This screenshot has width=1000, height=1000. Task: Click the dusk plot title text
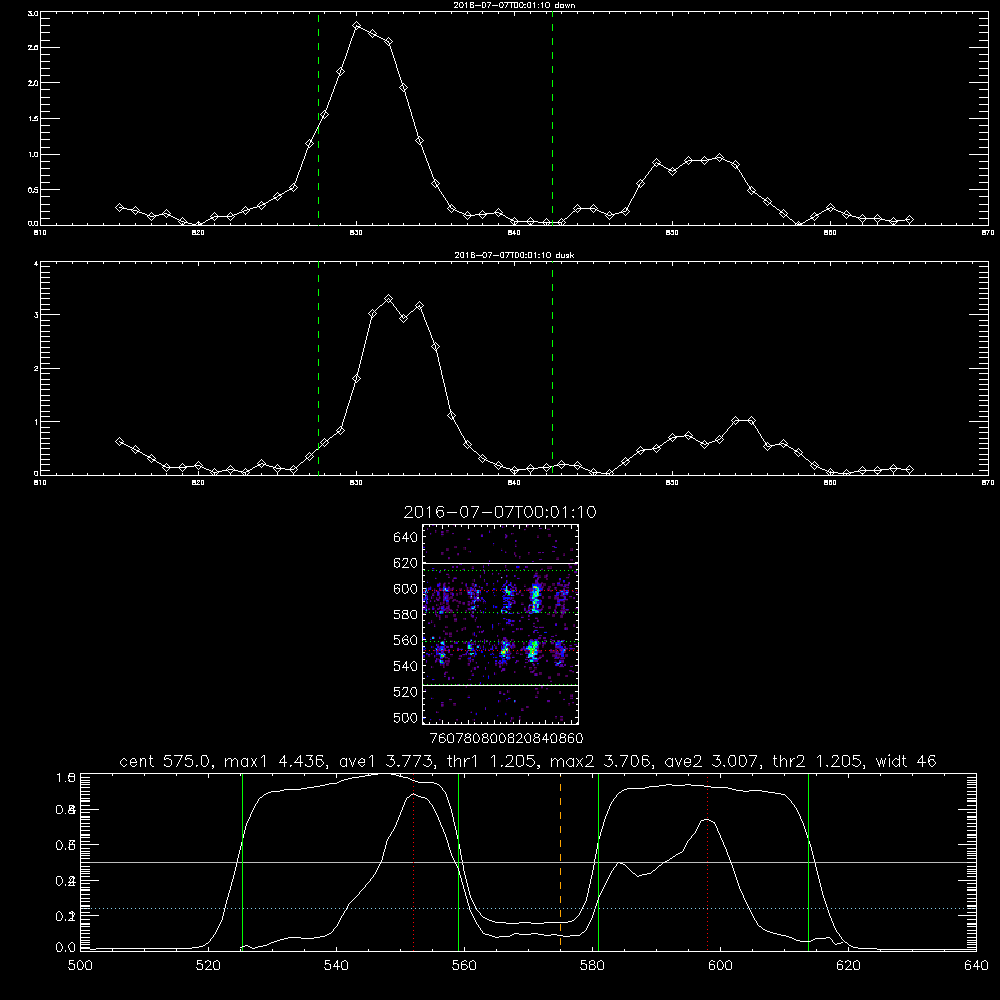tap(515, 255)
